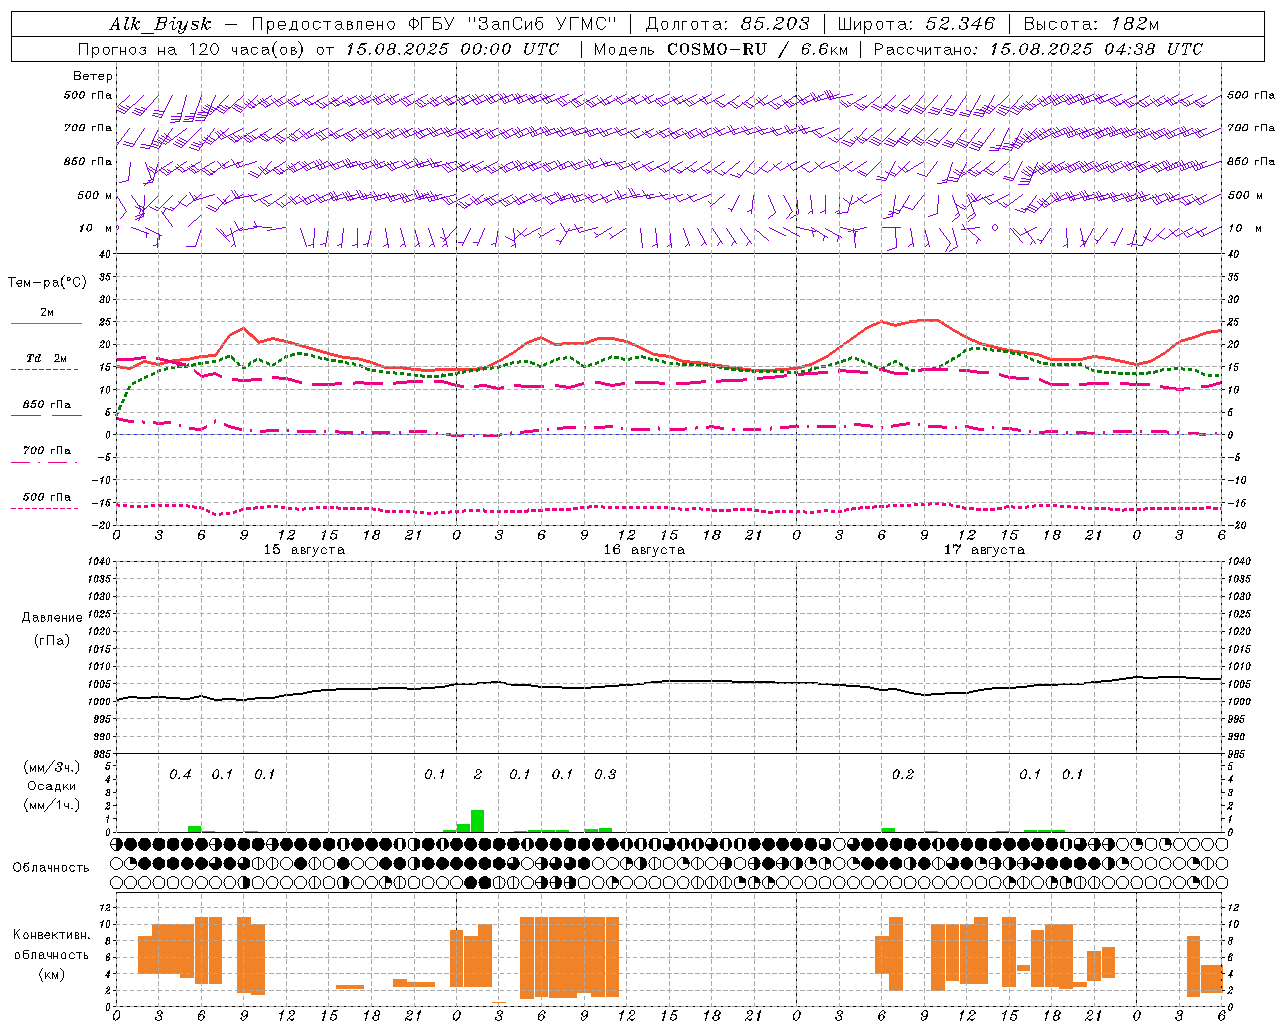Click '700 гПа' entry in temperature legend
1280x1024 pixels.
coord(47,451)
